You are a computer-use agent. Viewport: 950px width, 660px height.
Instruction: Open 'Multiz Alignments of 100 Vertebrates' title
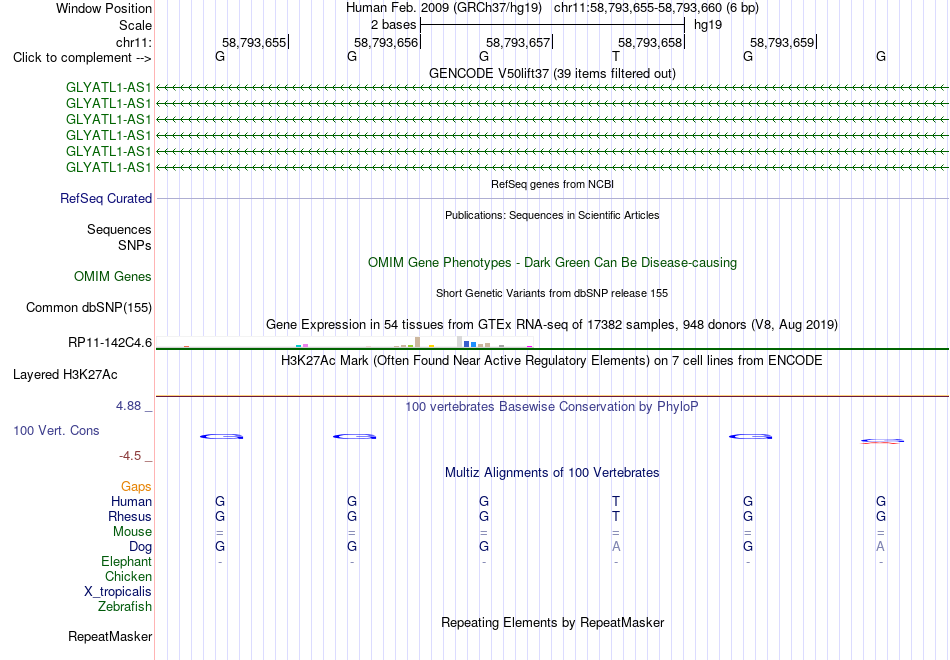tap(552, 473)
